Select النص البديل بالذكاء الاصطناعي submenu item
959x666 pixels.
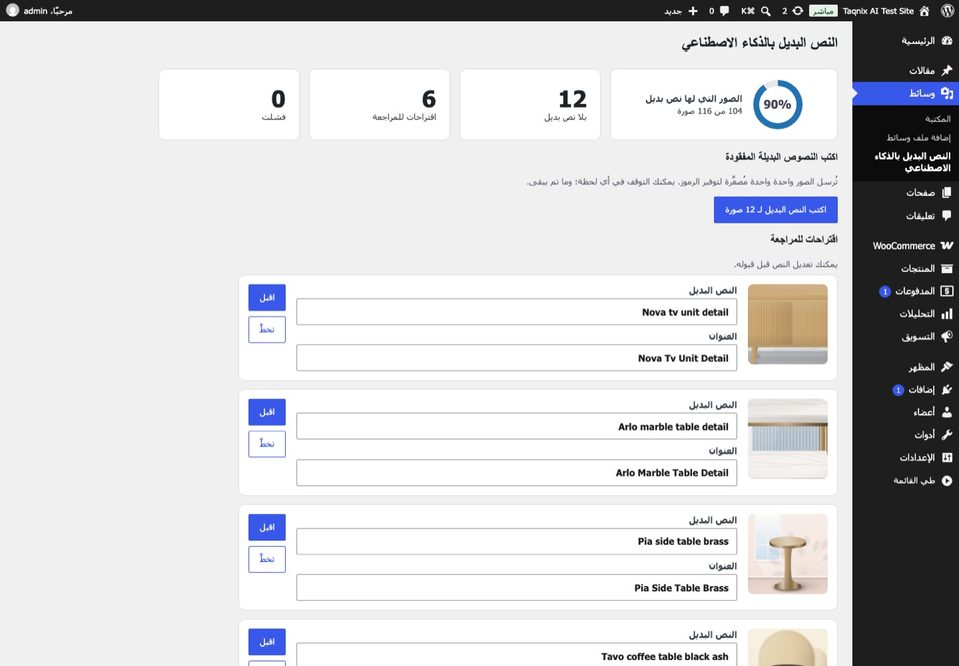coord(912,162)
